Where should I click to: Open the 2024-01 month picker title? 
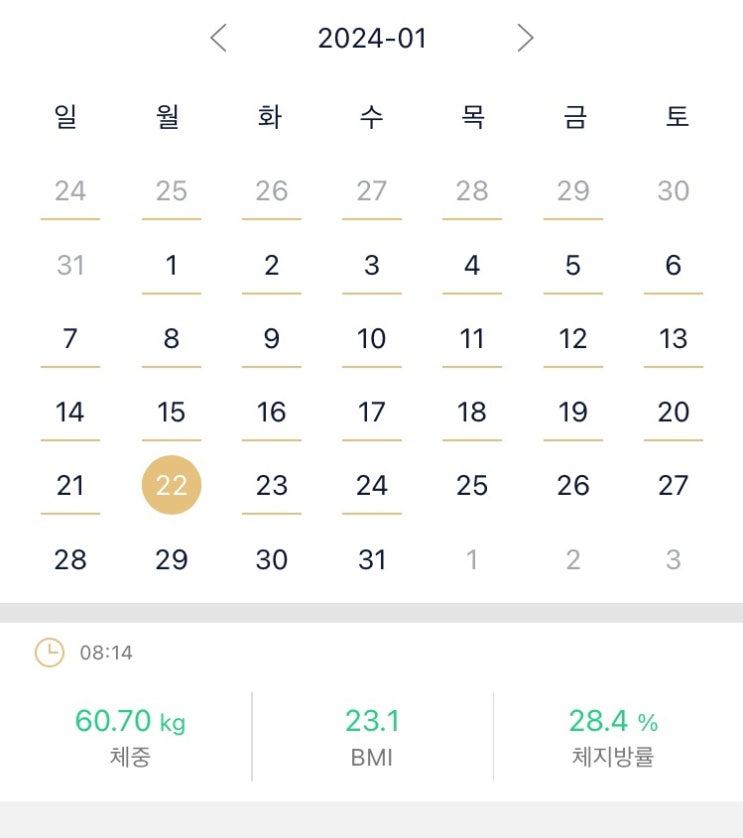tap(372, 39)
